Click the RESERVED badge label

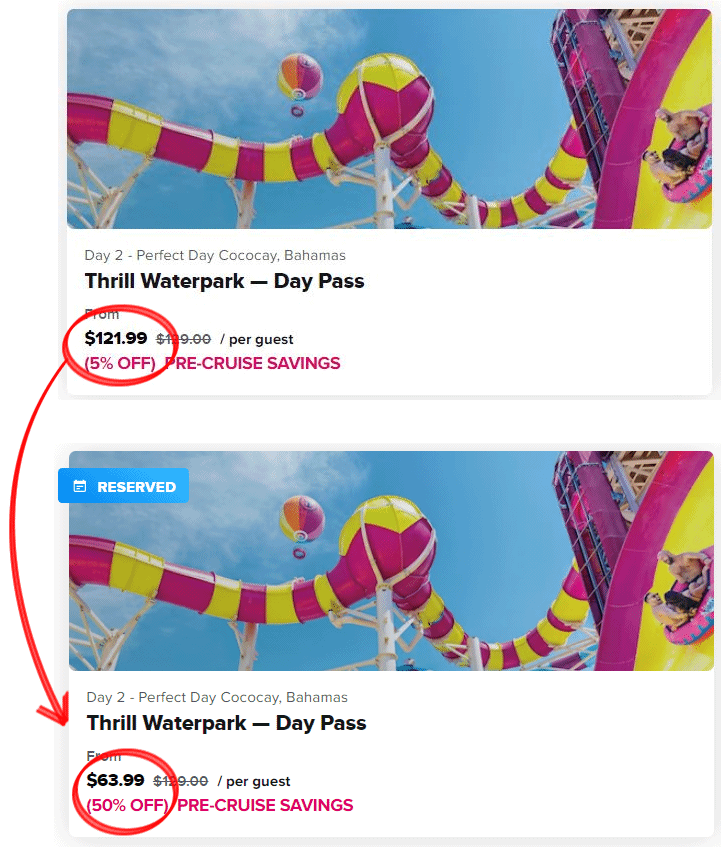point(136,487)
